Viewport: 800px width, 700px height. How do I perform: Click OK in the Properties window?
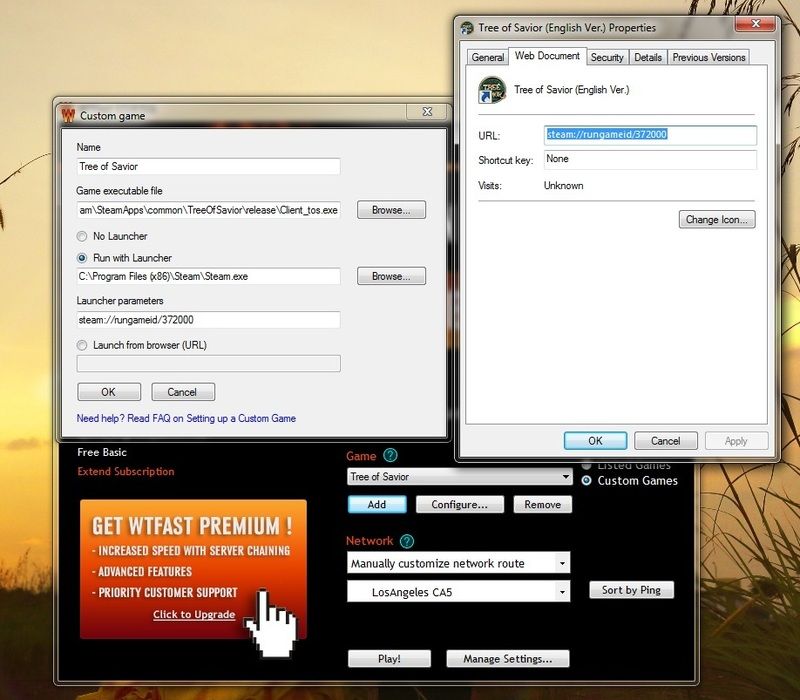(x=595, y=441)
